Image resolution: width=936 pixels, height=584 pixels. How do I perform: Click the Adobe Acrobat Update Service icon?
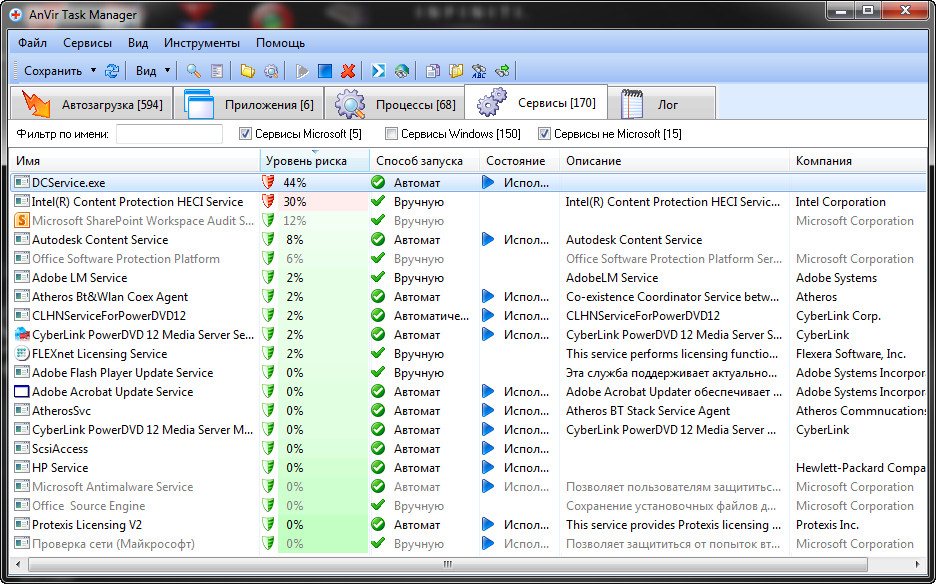(21, 392)
